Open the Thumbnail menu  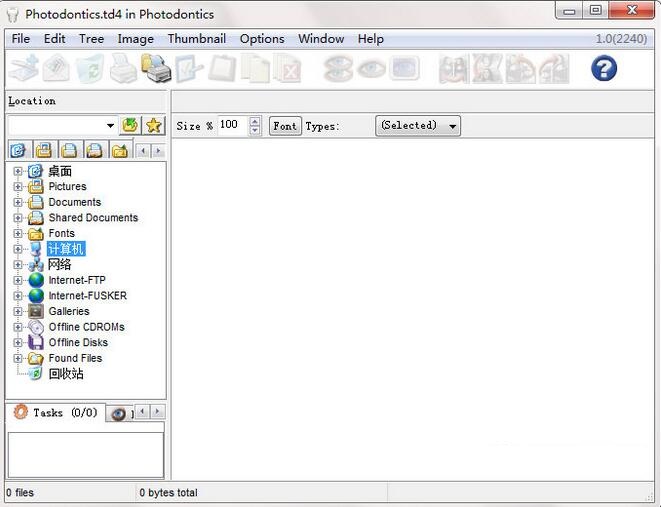[x=196, y=39]
